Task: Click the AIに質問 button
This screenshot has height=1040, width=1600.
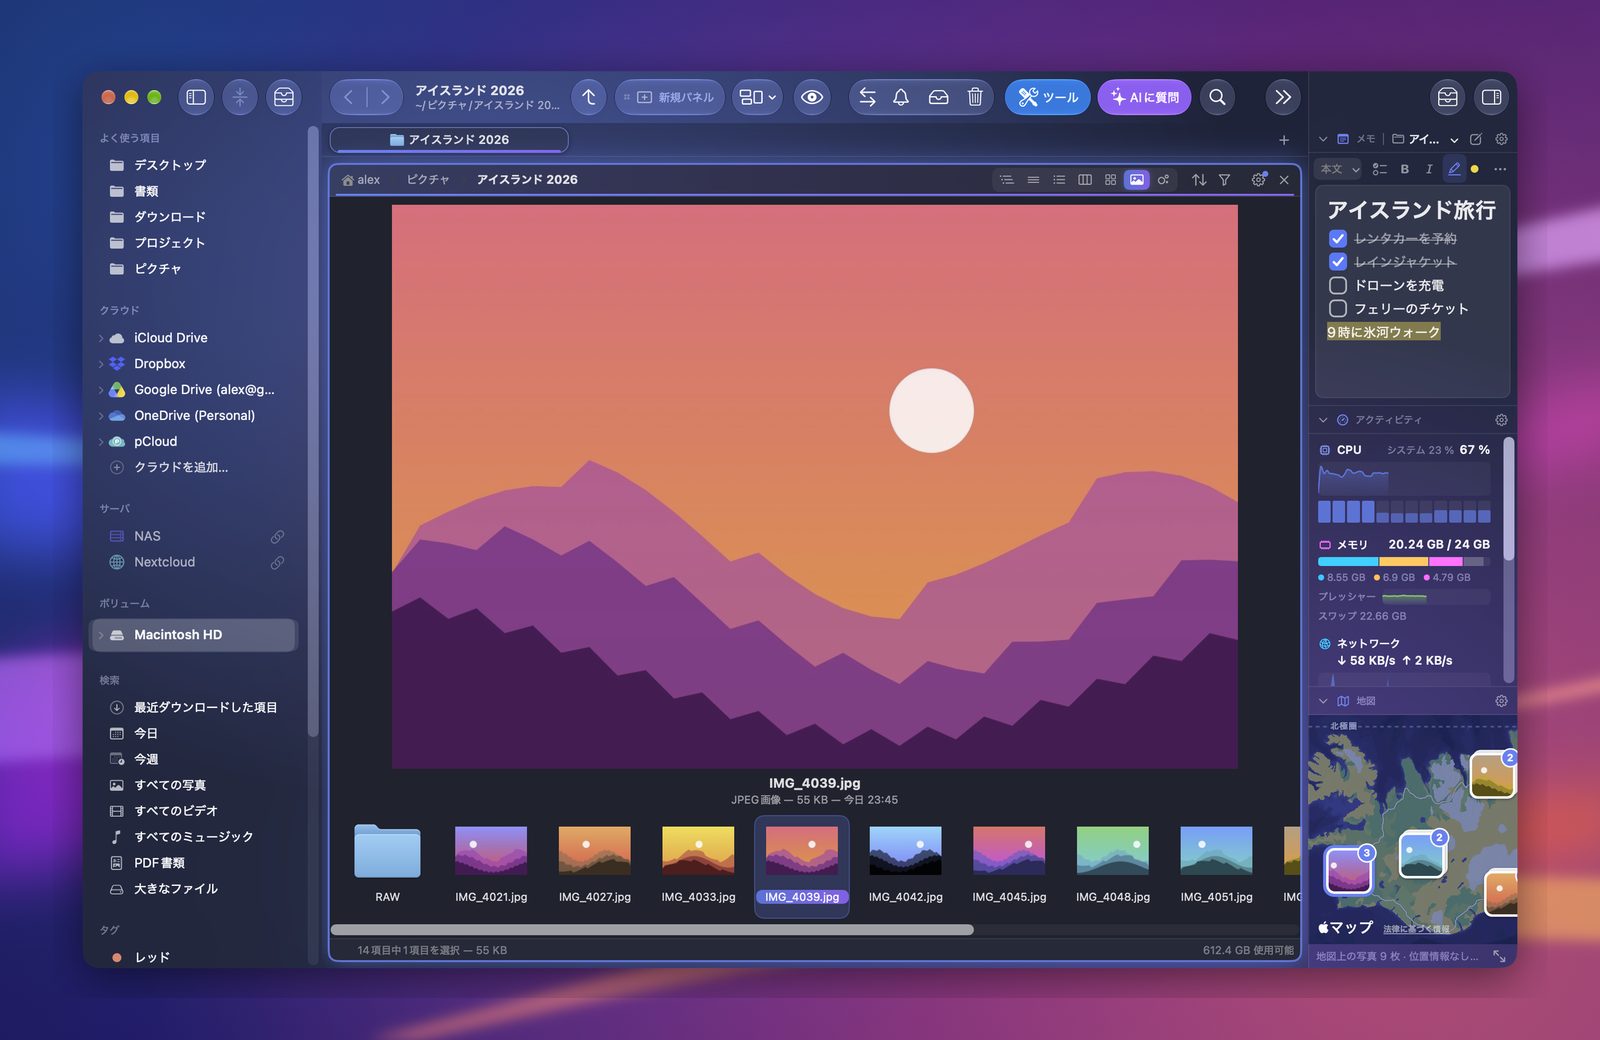Action: 1145,97
